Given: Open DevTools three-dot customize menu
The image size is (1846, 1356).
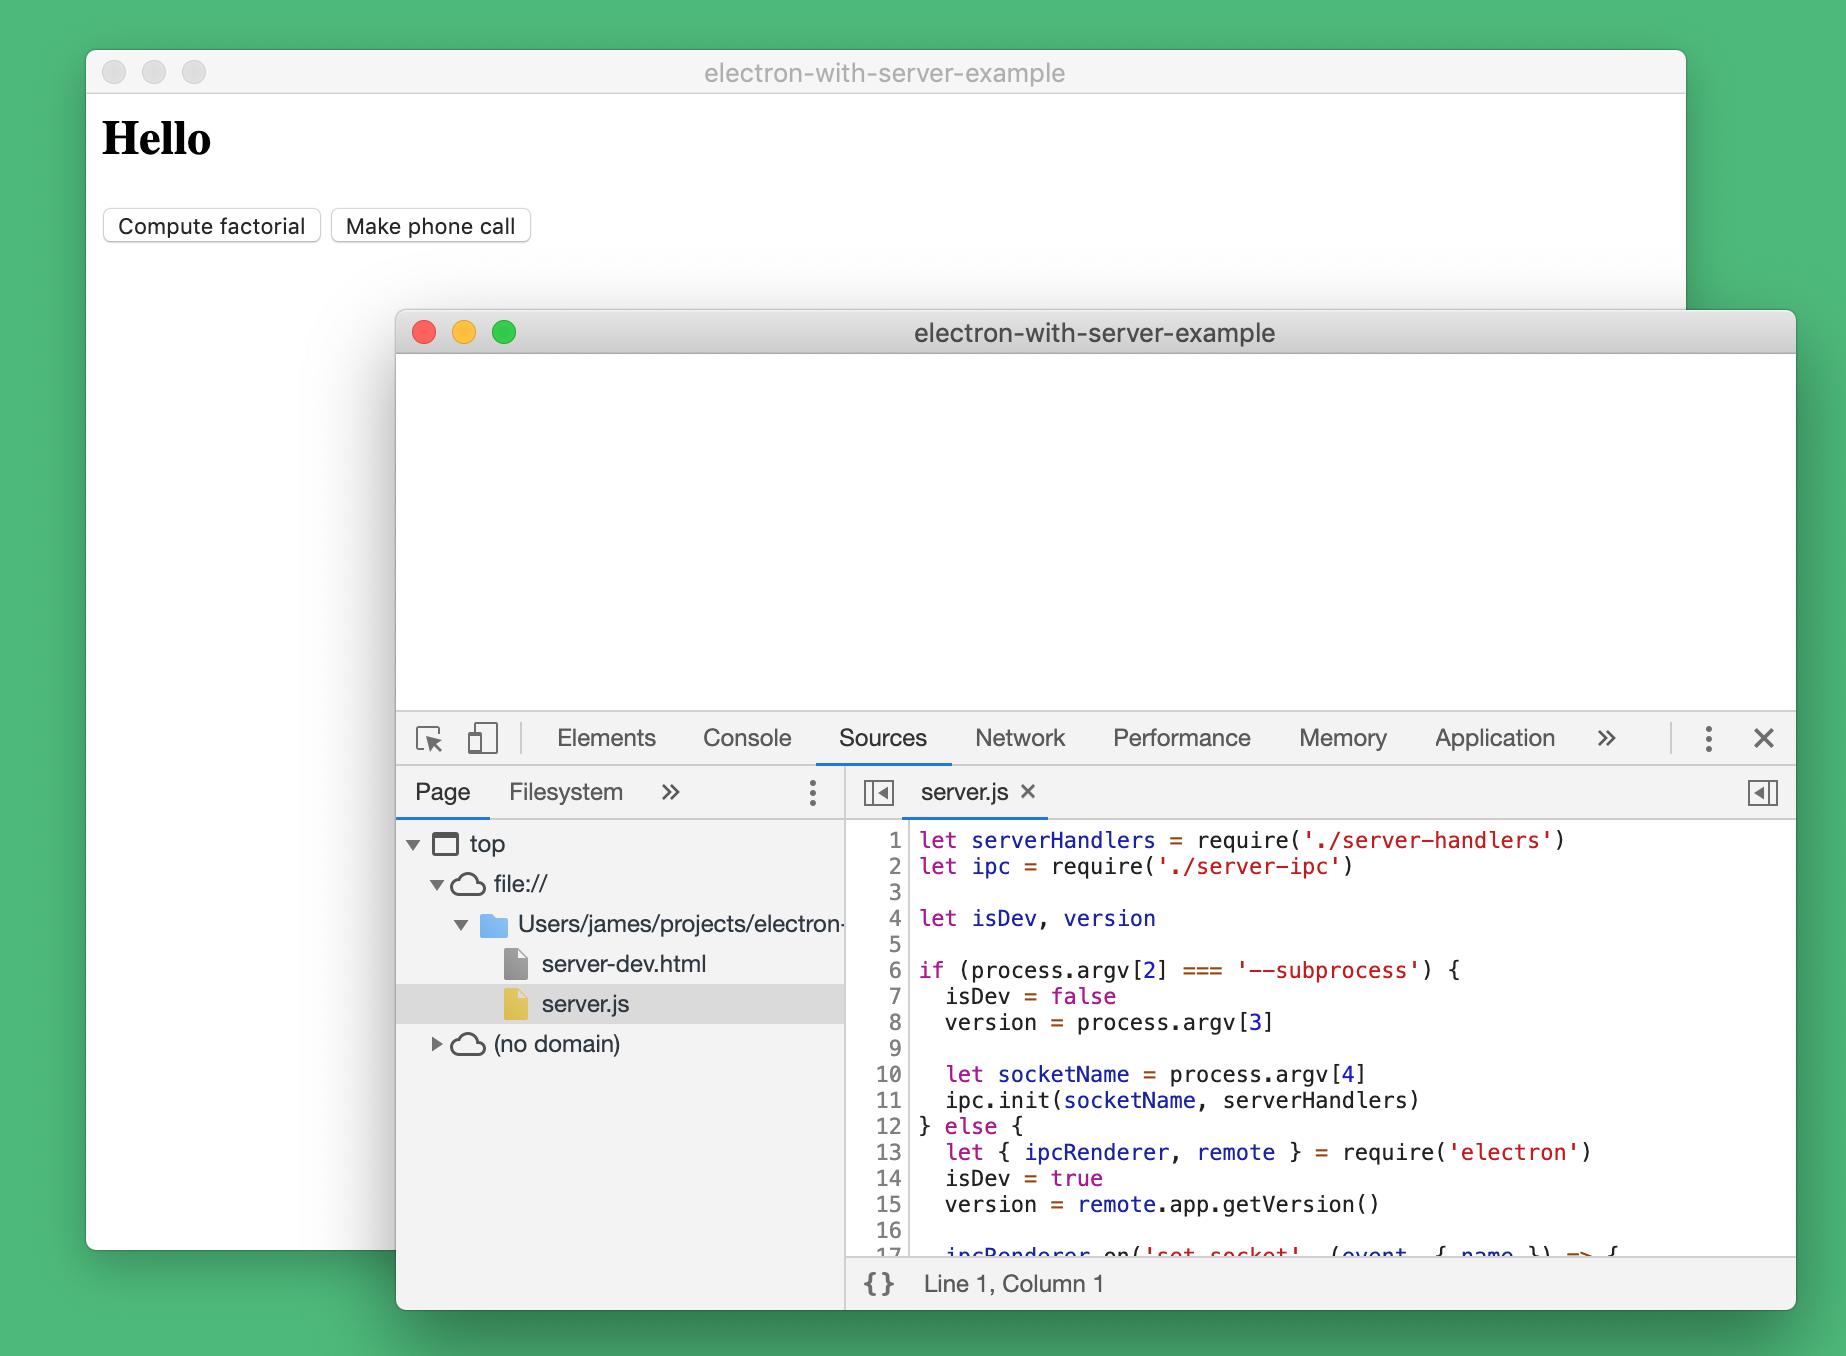Looking at the screenshot, I should (x=1708, y=739).
